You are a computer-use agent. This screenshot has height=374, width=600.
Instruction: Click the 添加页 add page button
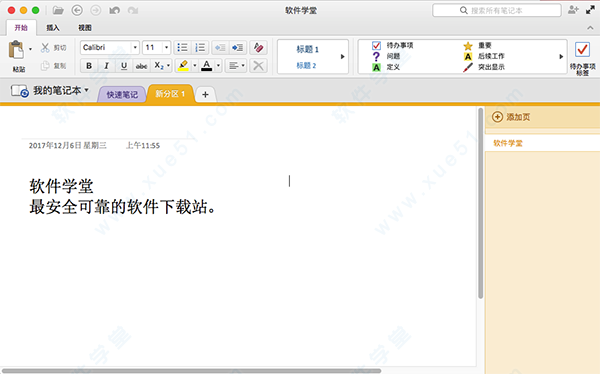tap(511, 117)
